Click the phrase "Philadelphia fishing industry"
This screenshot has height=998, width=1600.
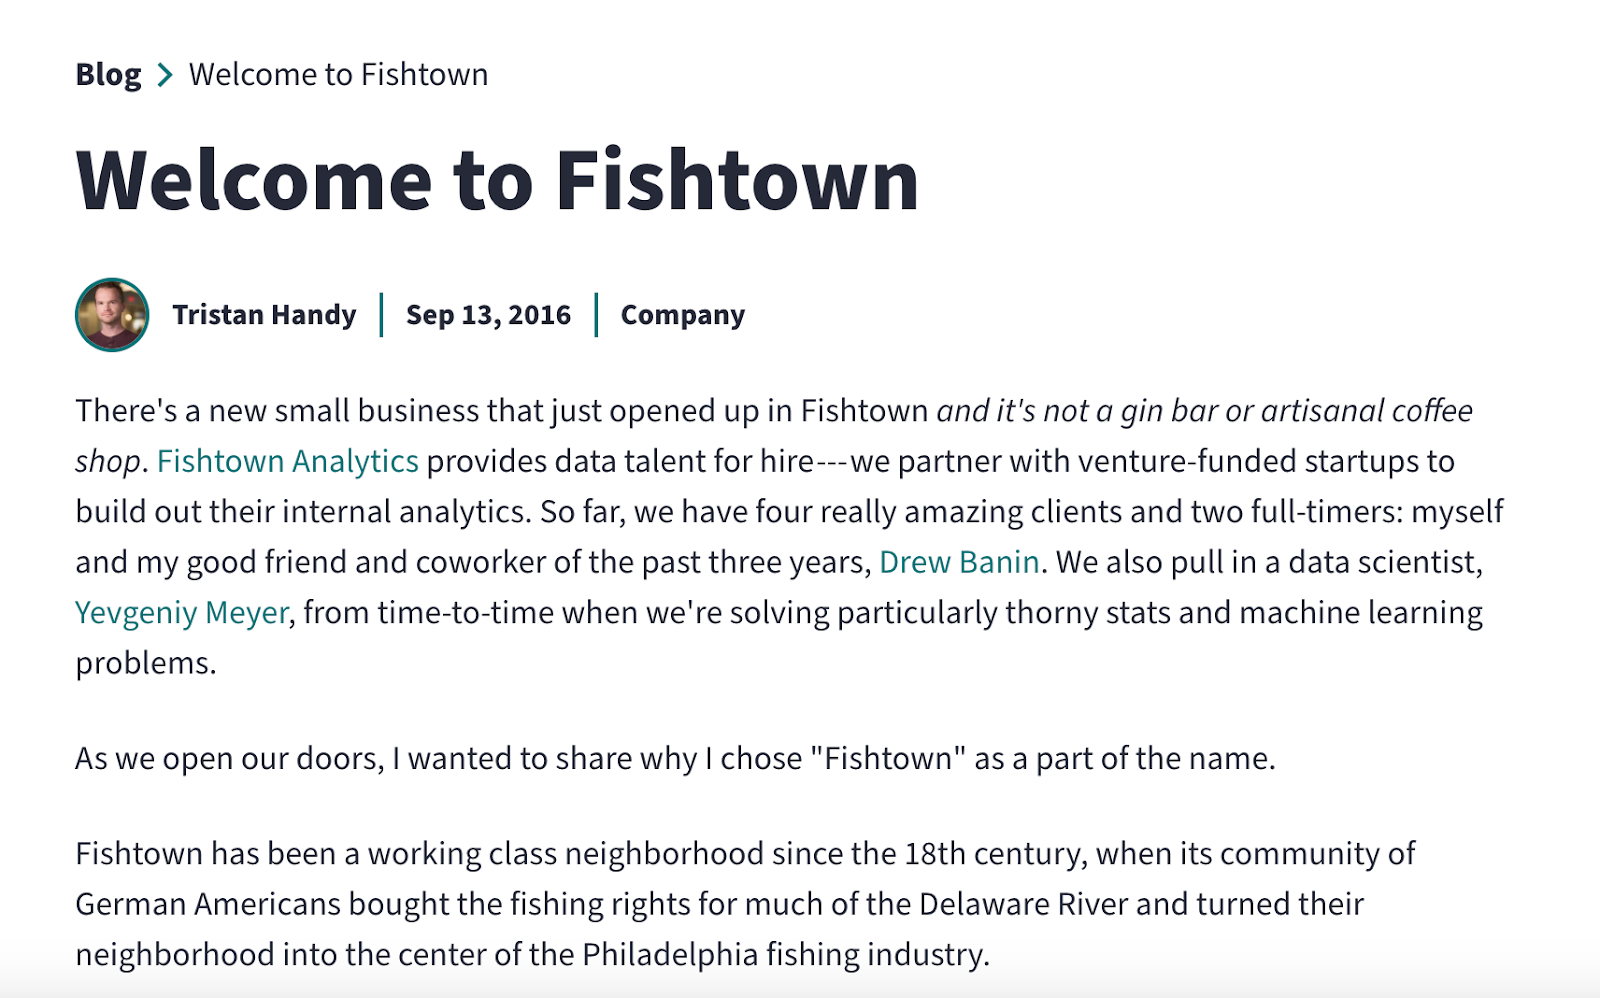click(785, 955)
